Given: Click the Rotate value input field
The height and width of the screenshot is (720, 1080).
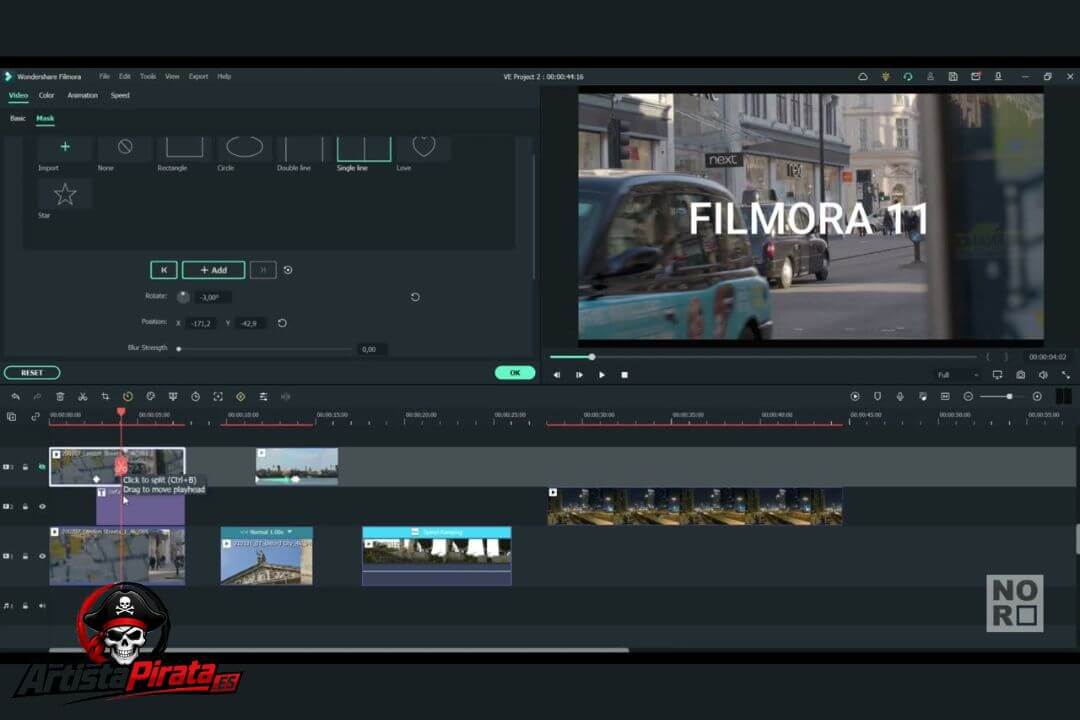Looking at the screenshot, I should click(213, 297).
